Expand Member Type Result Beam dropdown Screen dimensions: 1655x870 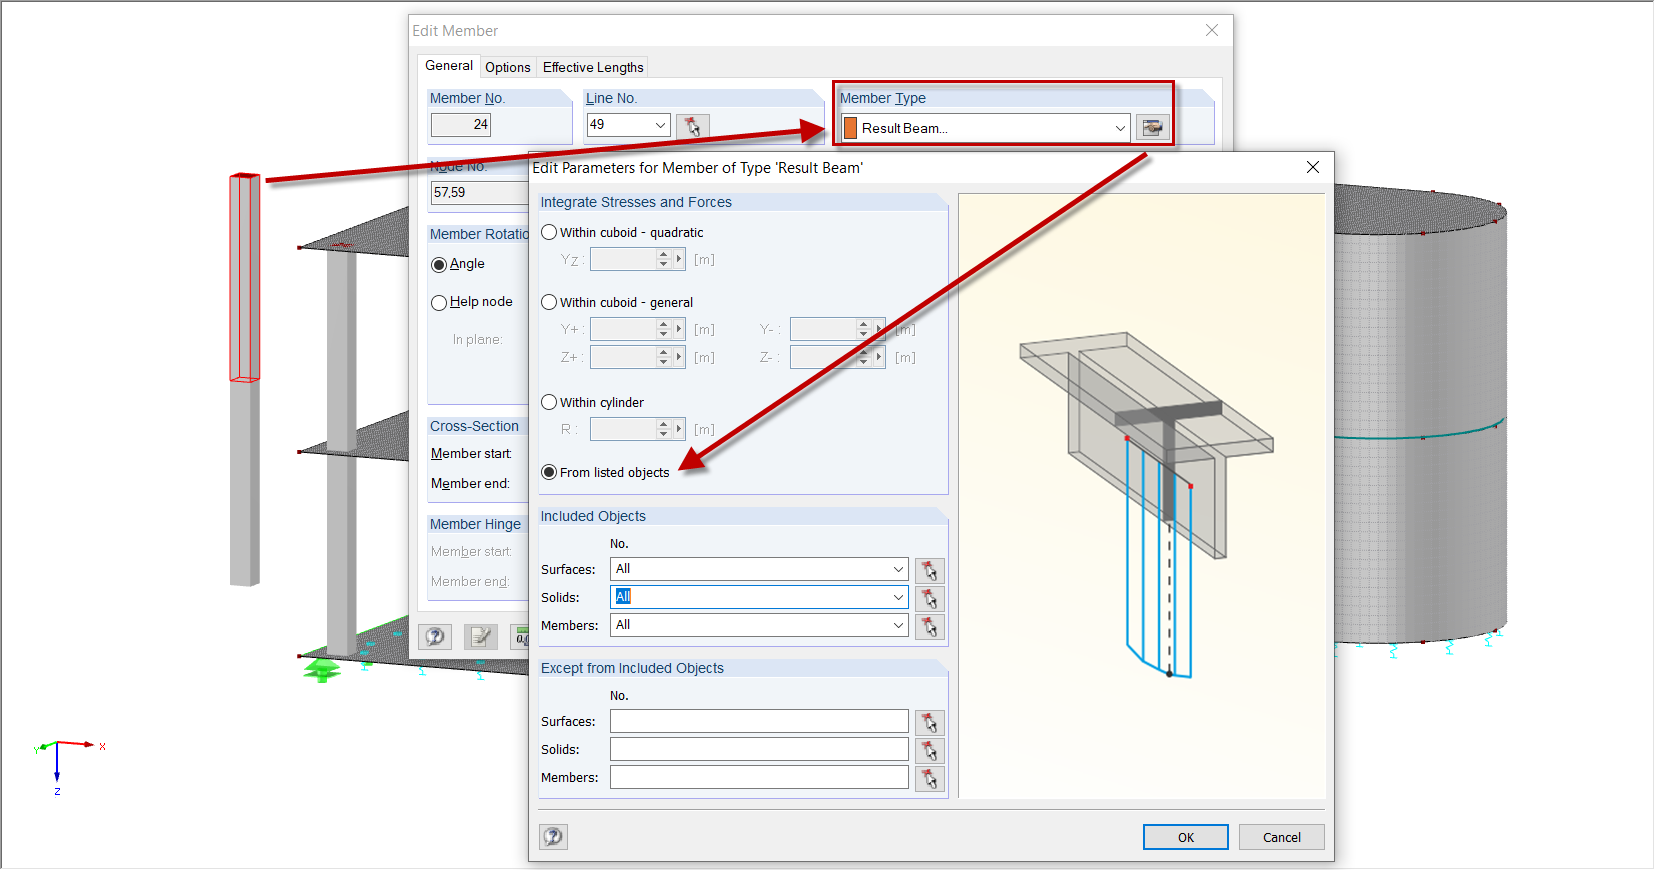click(x=1120, y=128)
